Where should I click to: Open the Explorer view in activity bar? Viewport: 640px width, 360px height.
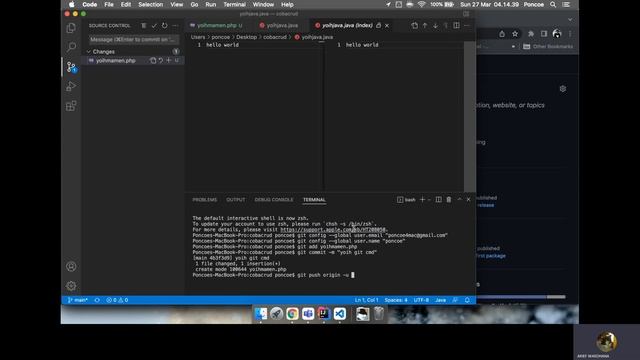[71, 28]
